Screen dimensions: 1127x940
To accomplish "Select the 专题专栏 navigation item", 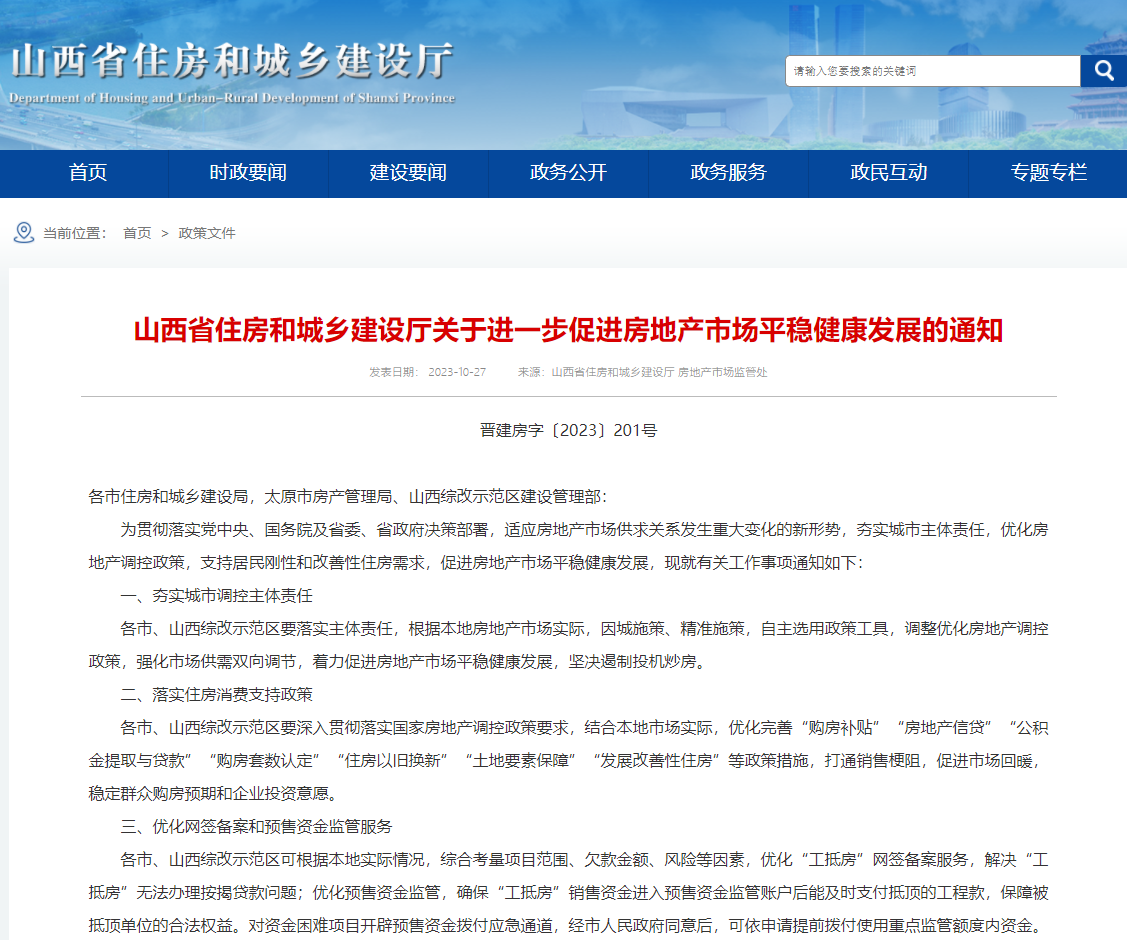I will (1048, 173).
